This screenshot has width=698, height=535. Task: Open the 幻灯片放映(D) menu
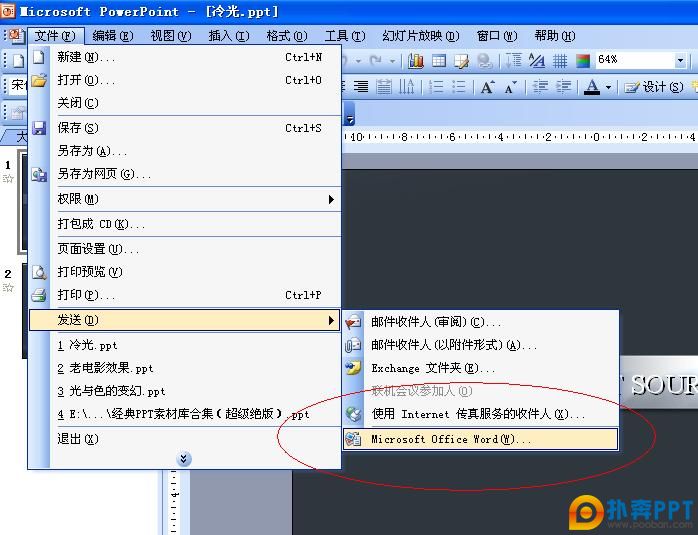click(421, 36)
